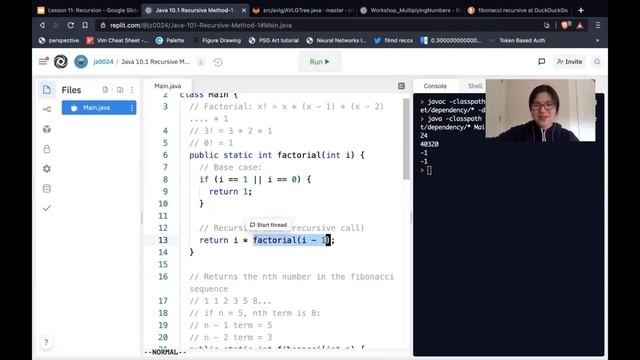Switch to AVLGTree.java GitLab tab
This screenshot has width=640, height=360.
[x=303, y=10]
